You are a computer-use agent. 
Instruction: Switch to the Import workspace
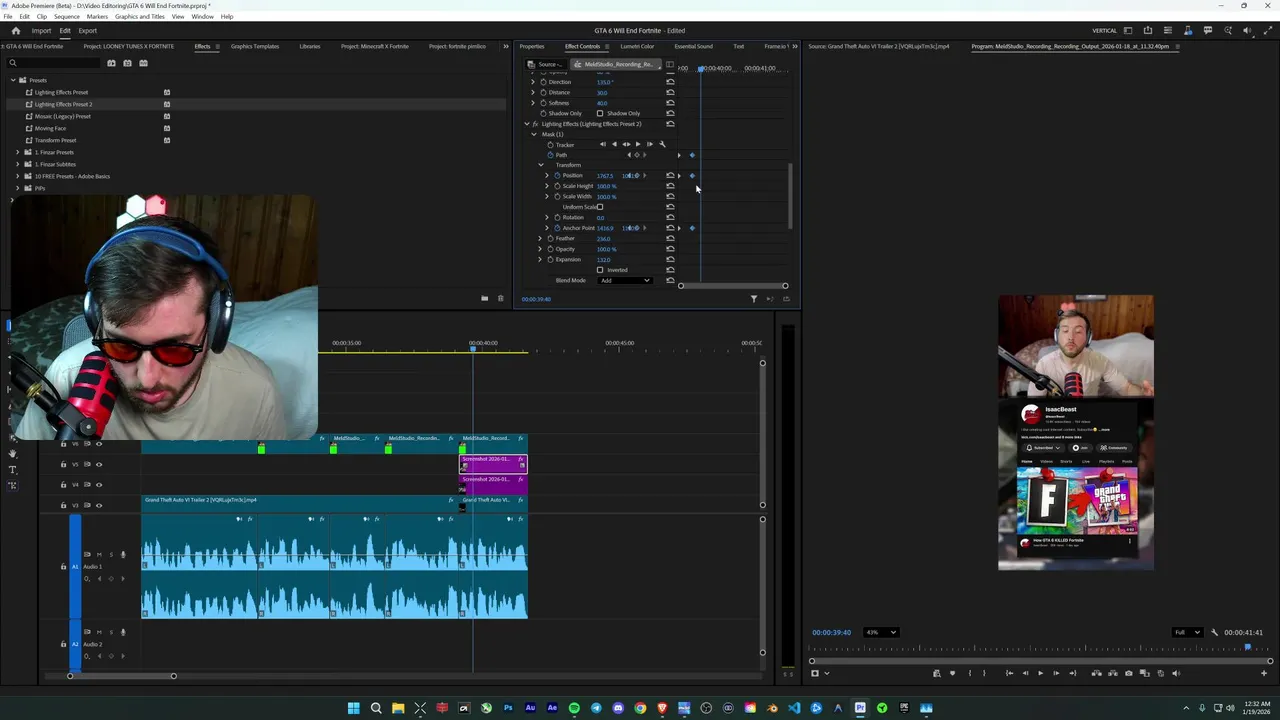tap(41, 30)
